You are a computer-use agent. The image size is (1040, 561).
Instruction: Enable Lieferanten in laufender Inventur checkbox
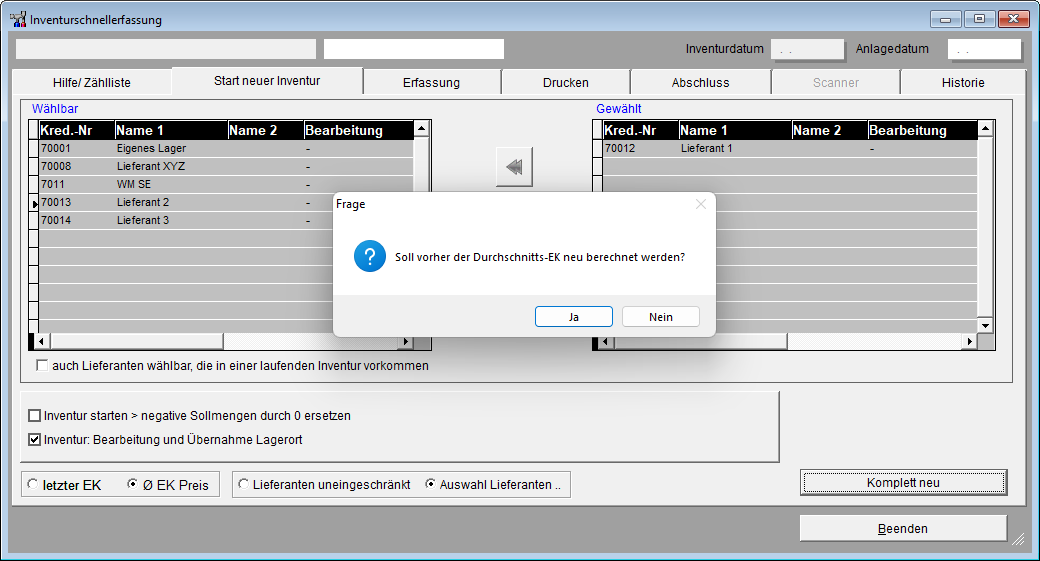[42, 365]
